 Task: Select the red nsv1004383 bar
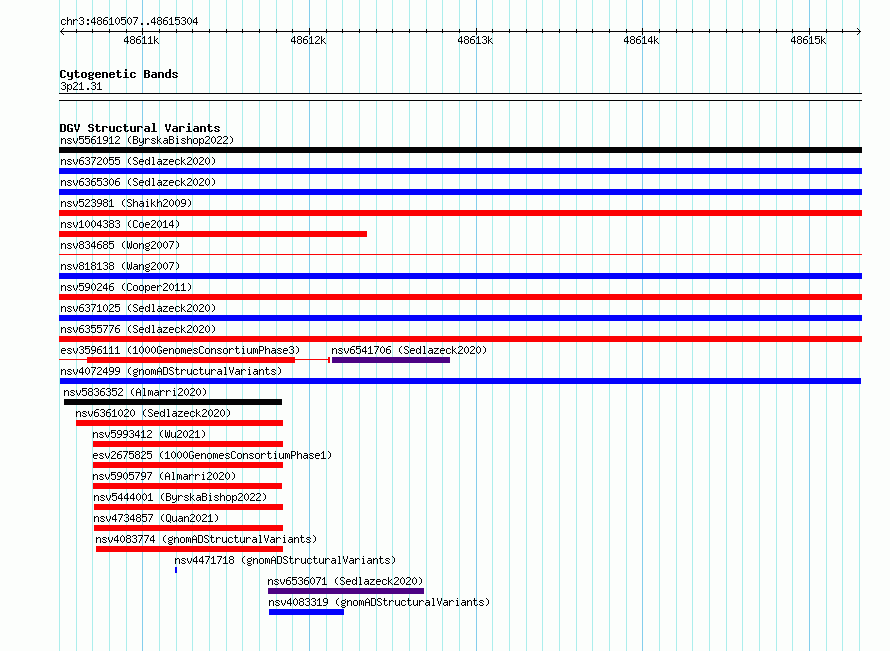coord(213,234)
